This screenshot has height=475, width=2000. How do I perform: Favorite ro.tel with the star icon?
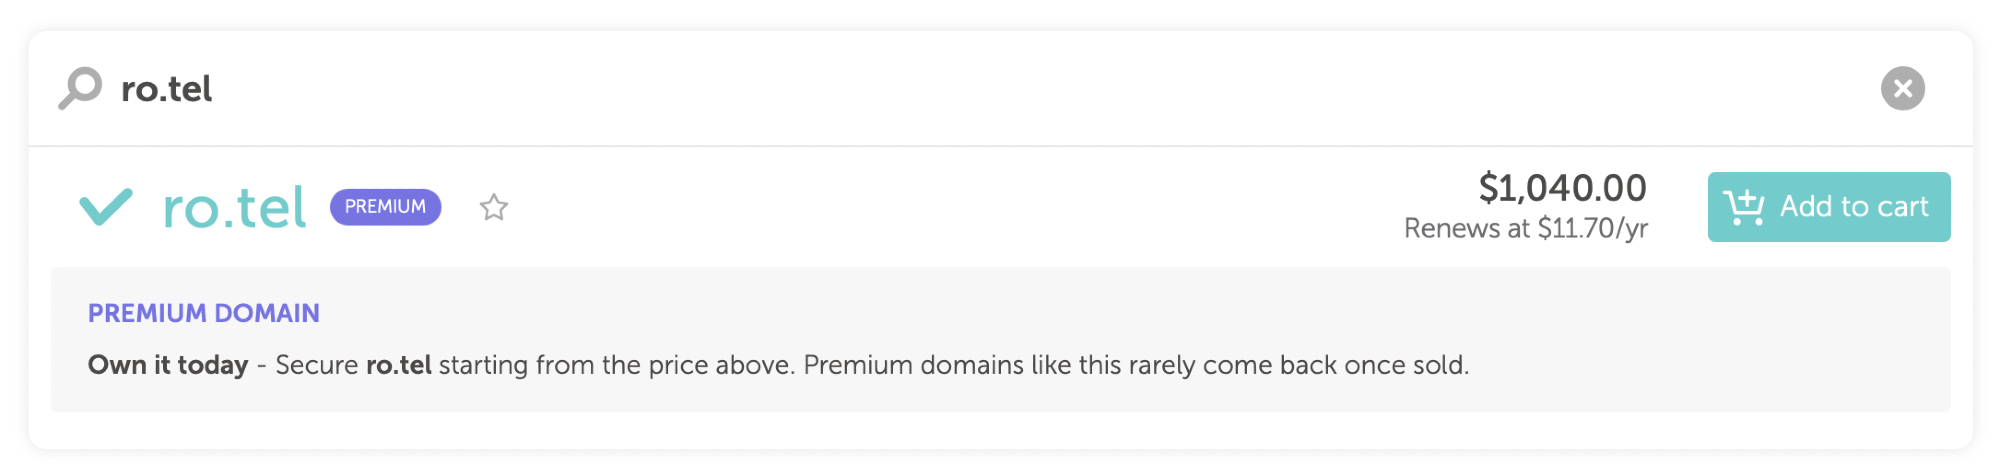(493, 207)
